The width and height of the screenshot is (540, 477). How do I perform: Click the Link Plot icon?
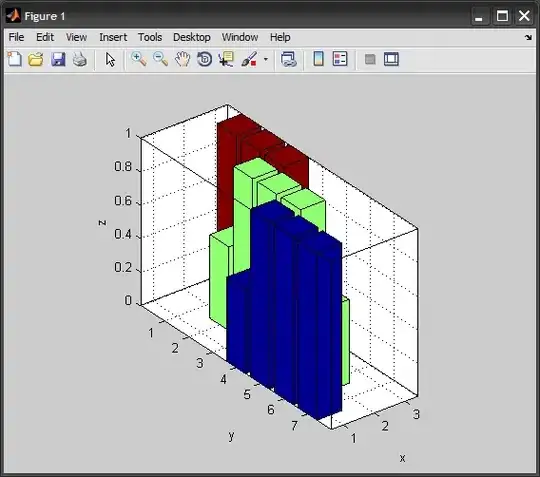pyautogui.click(x=289, y=59)
